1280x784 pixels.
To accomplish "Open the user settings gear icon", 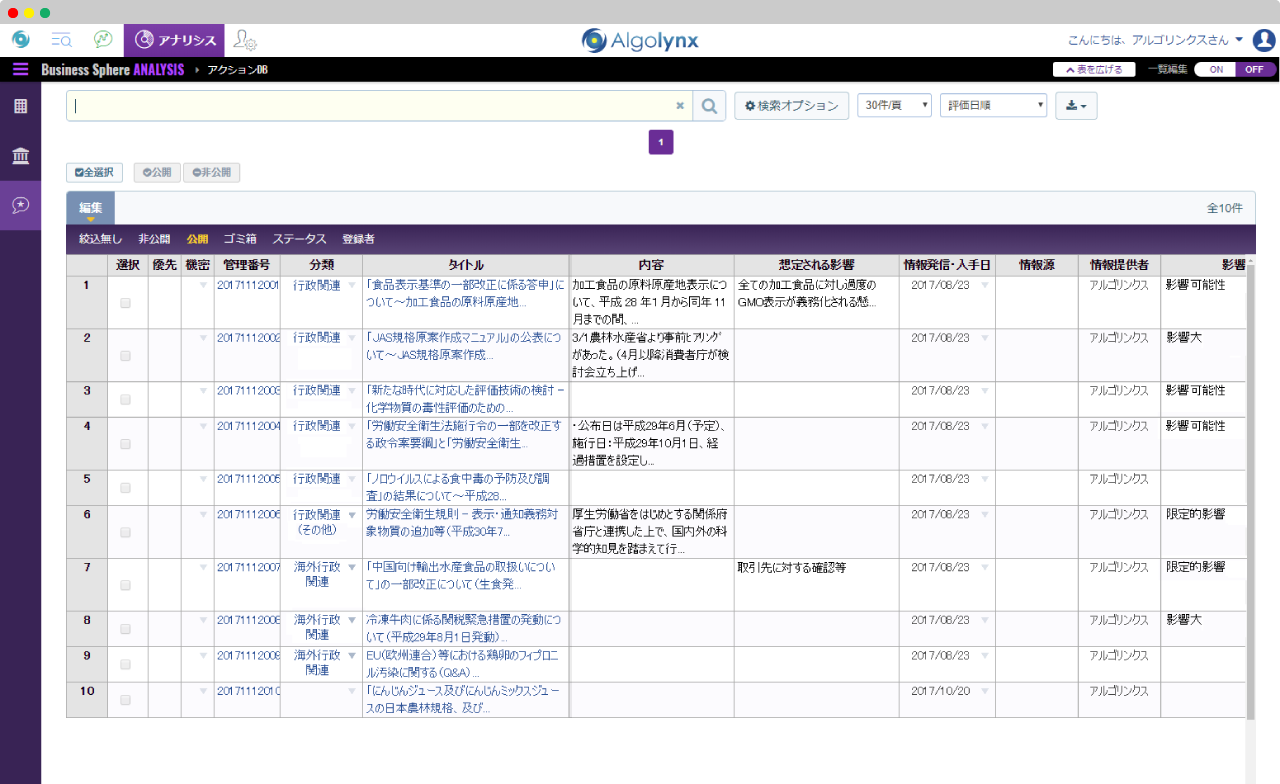I will point(245,40).
